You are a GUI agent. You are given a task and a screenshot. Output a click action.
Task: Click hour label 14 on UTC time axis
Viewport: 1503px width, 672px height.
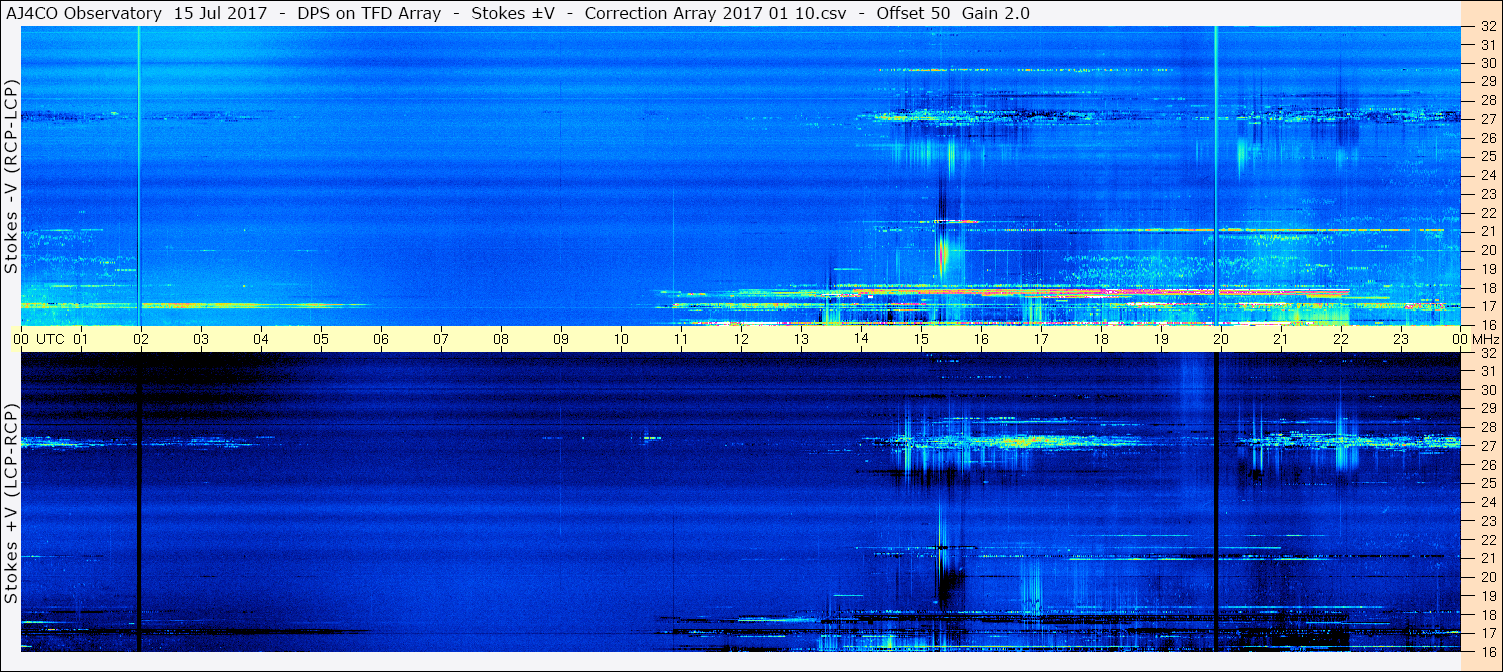[x=861, y=339]
